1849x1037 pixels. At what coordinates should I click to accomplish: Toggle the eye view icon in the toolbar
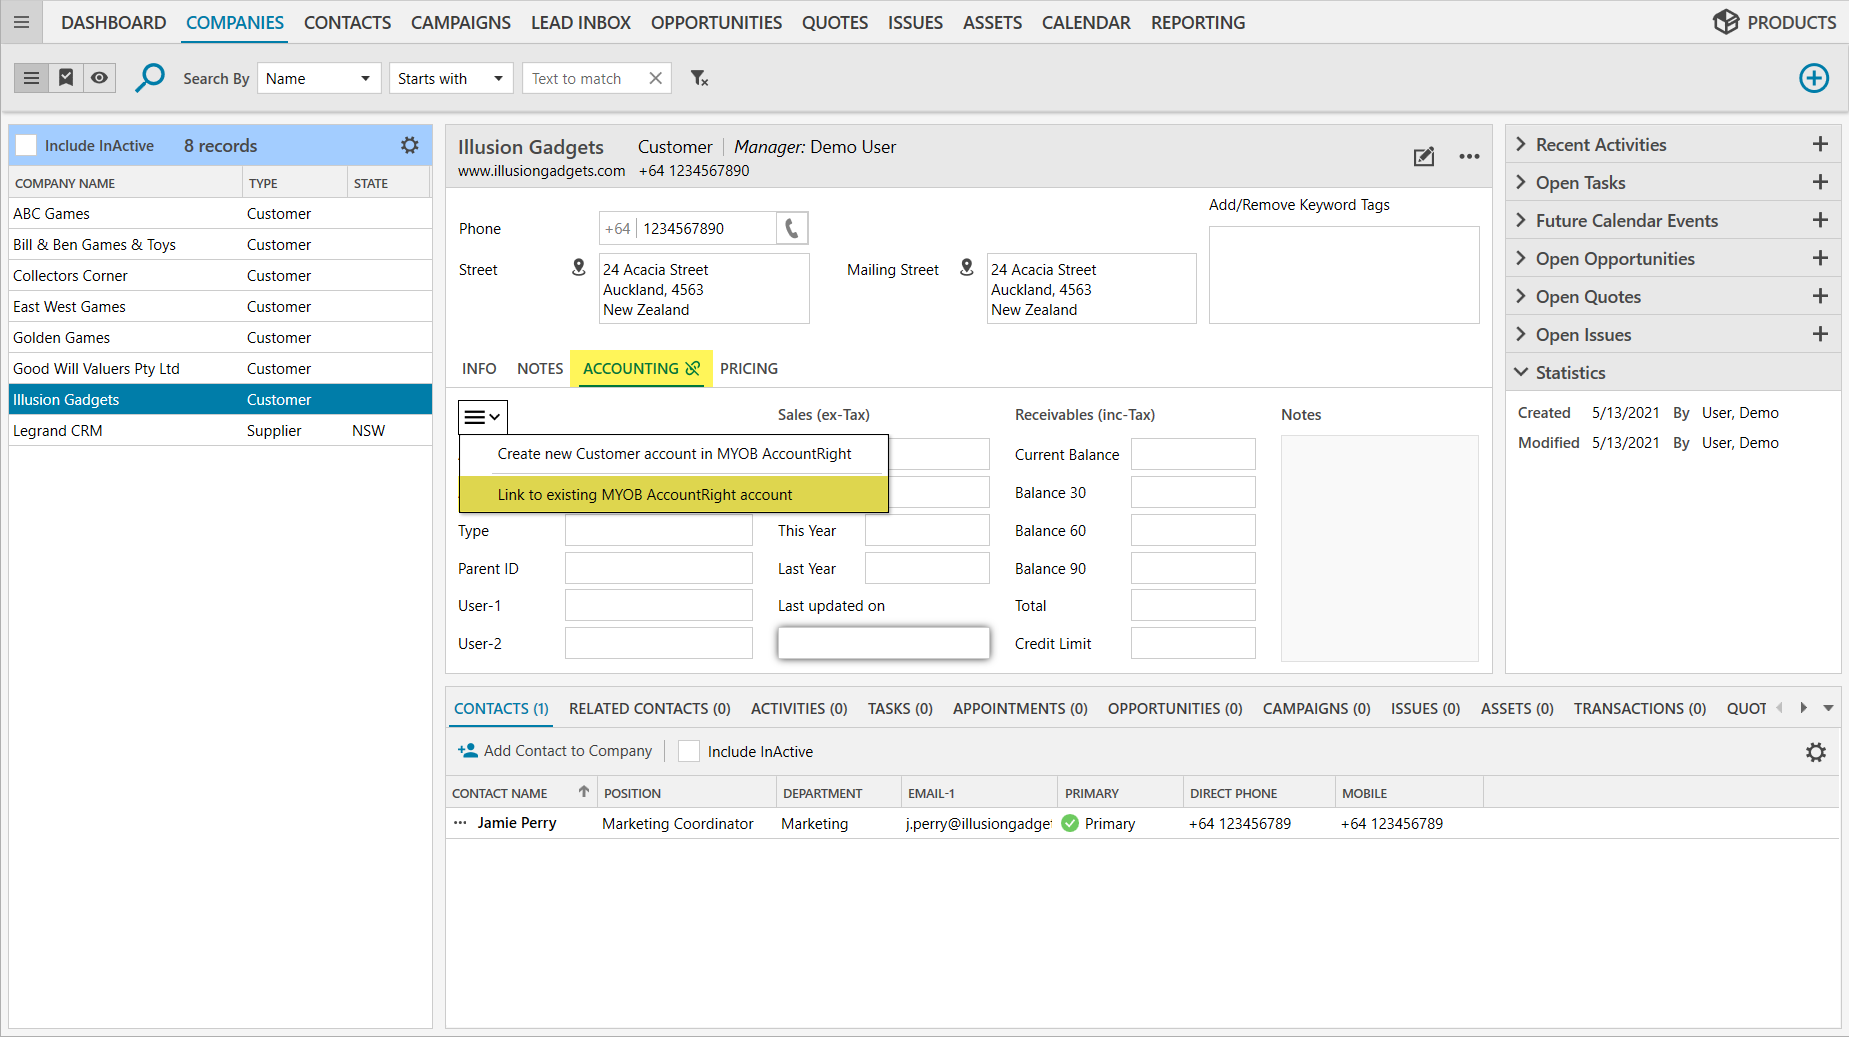tap(98, 78)
